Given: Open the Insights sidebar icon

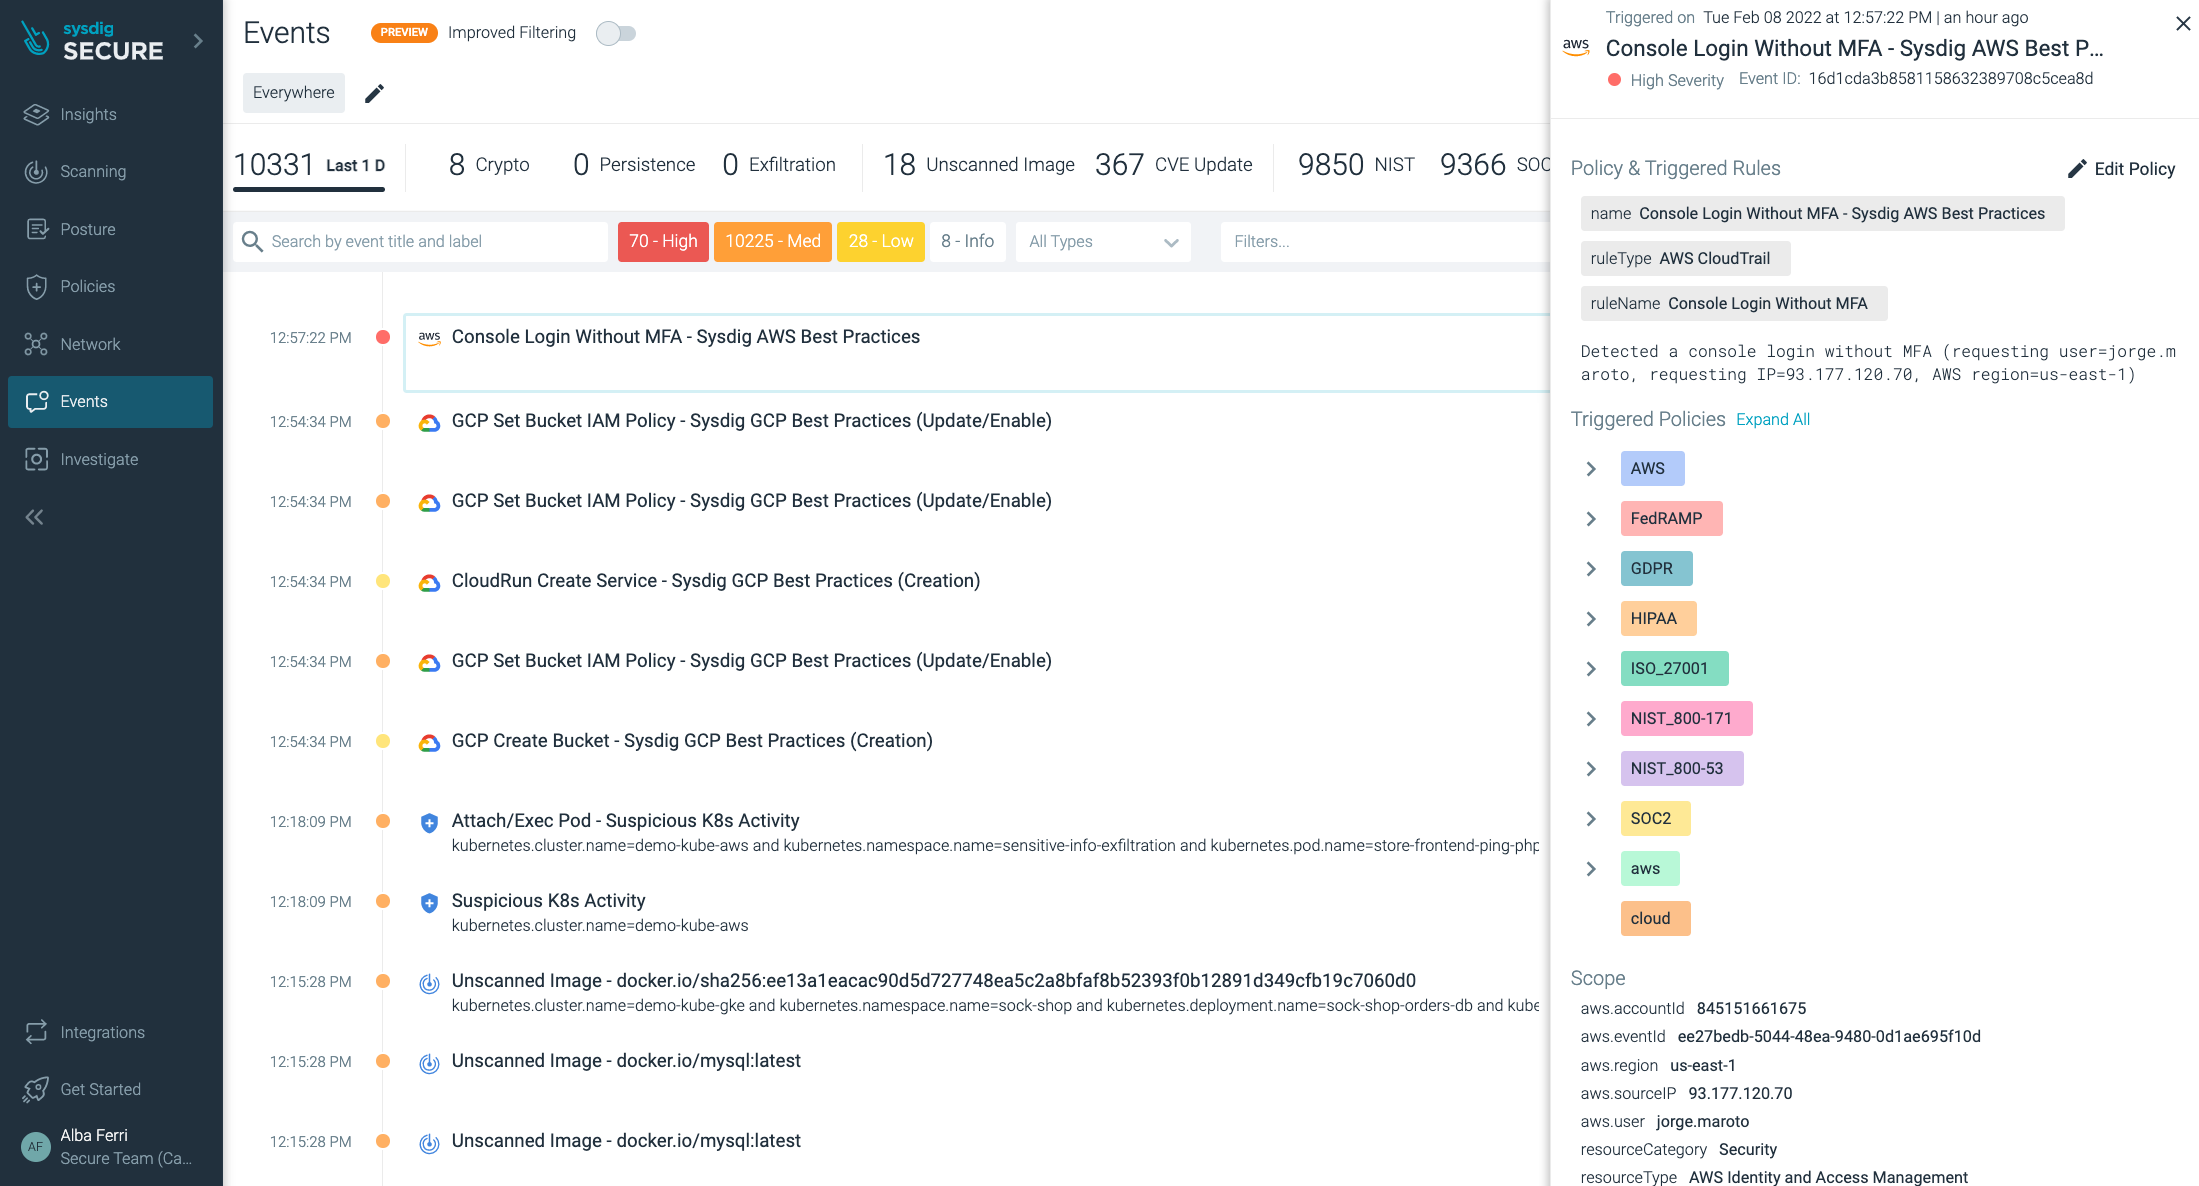Looking at the screenshot, I should coord(36,115).
